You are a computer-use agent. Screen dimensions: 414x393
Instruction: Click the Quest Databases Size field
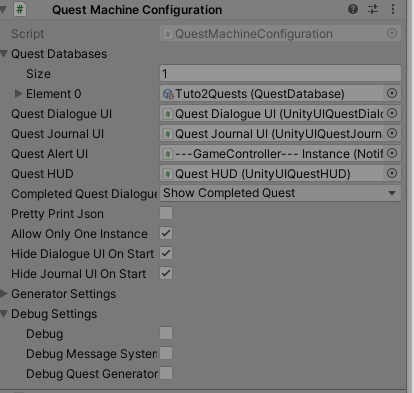tap(280, 73)
